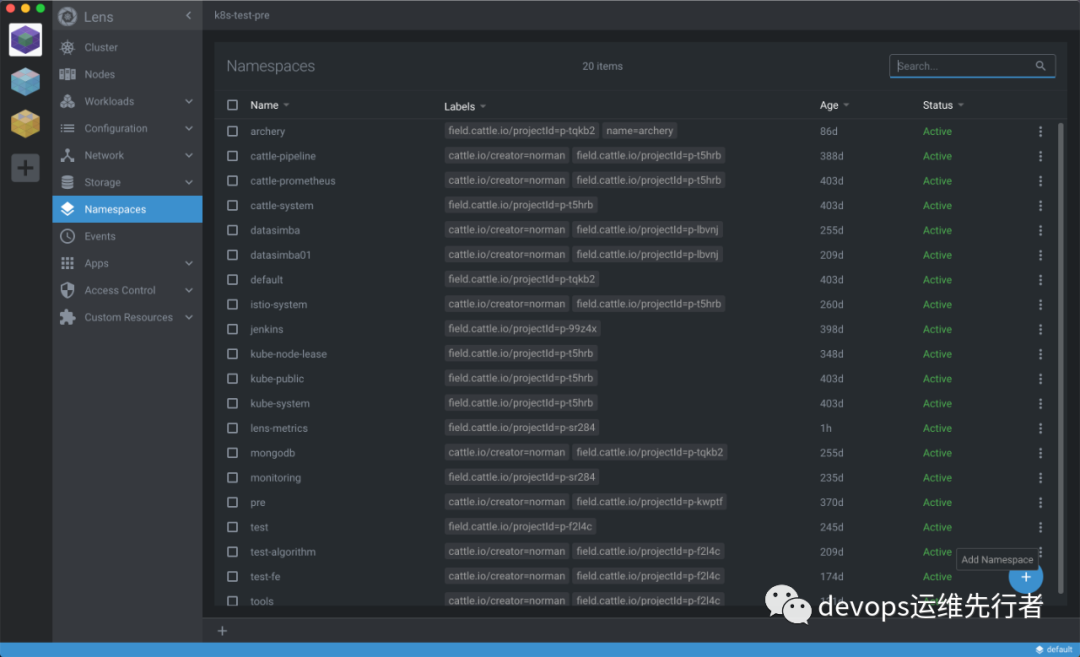Viewport: 1080px width, 657px height.
Task: Check the default namespace checkbox
Action: [x=233, y=280]
